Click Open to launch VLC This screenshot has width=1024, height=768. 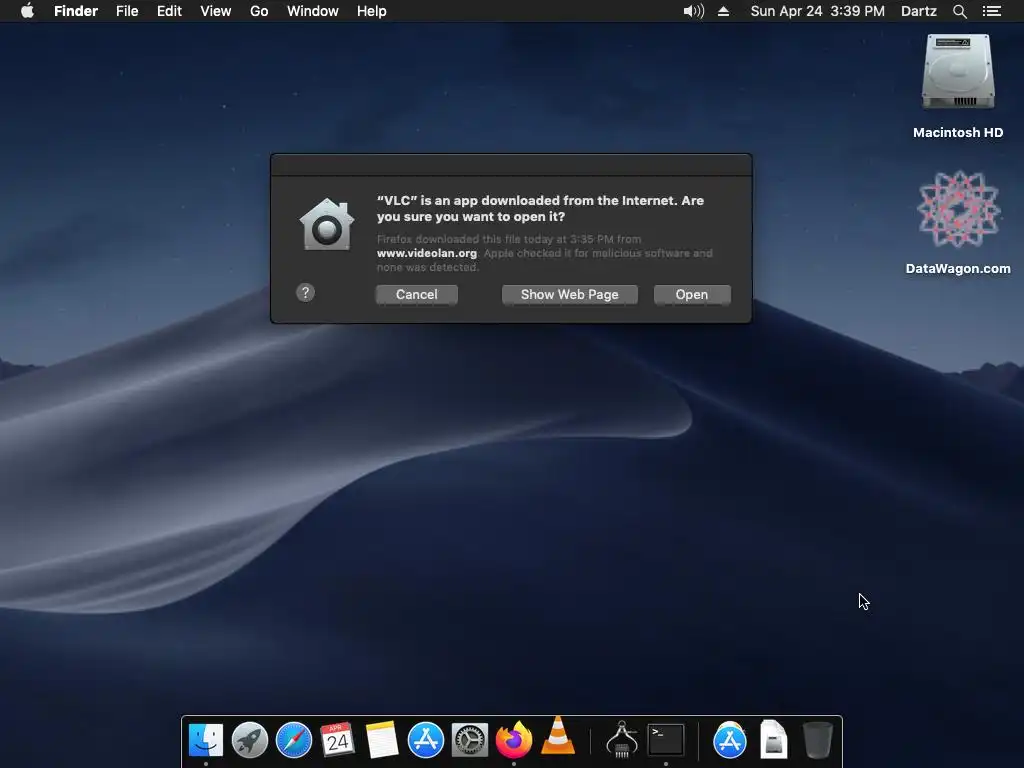coord(692,295)
